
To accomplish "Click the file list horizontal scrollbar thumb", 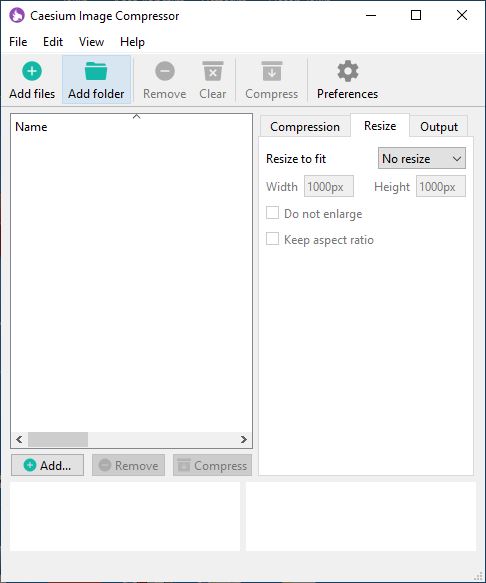I will [58, 439].
